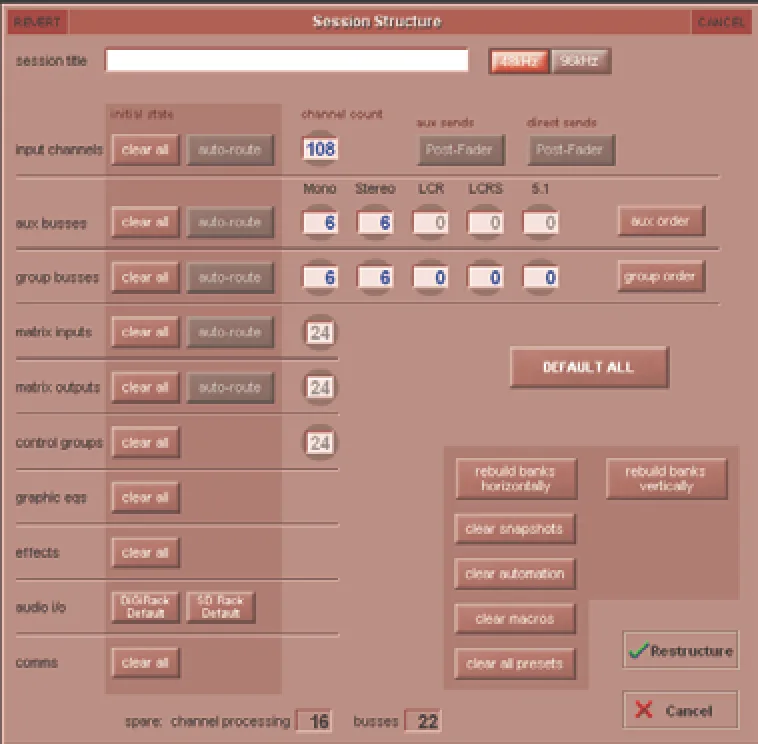Apply DiGiRack Default audio i/o
Screen dimensions: 758x744
pyautogui.click(x=145, y=607)
